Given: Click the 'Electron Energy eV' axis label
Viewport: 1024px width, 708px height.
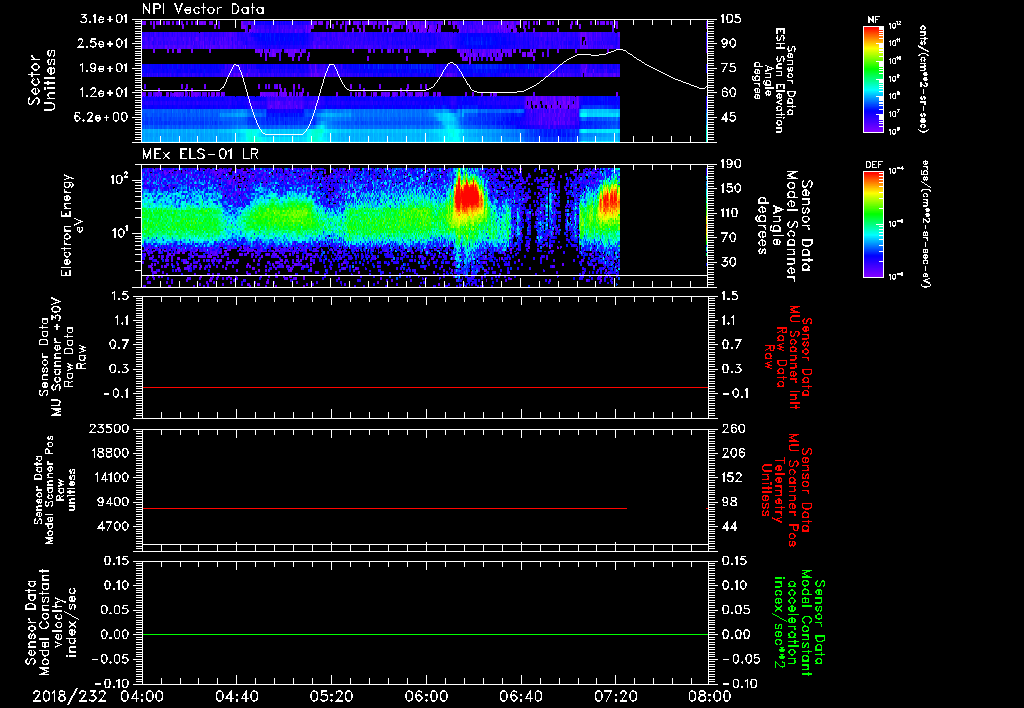Looking at the screenshot, I should point(72,223).
